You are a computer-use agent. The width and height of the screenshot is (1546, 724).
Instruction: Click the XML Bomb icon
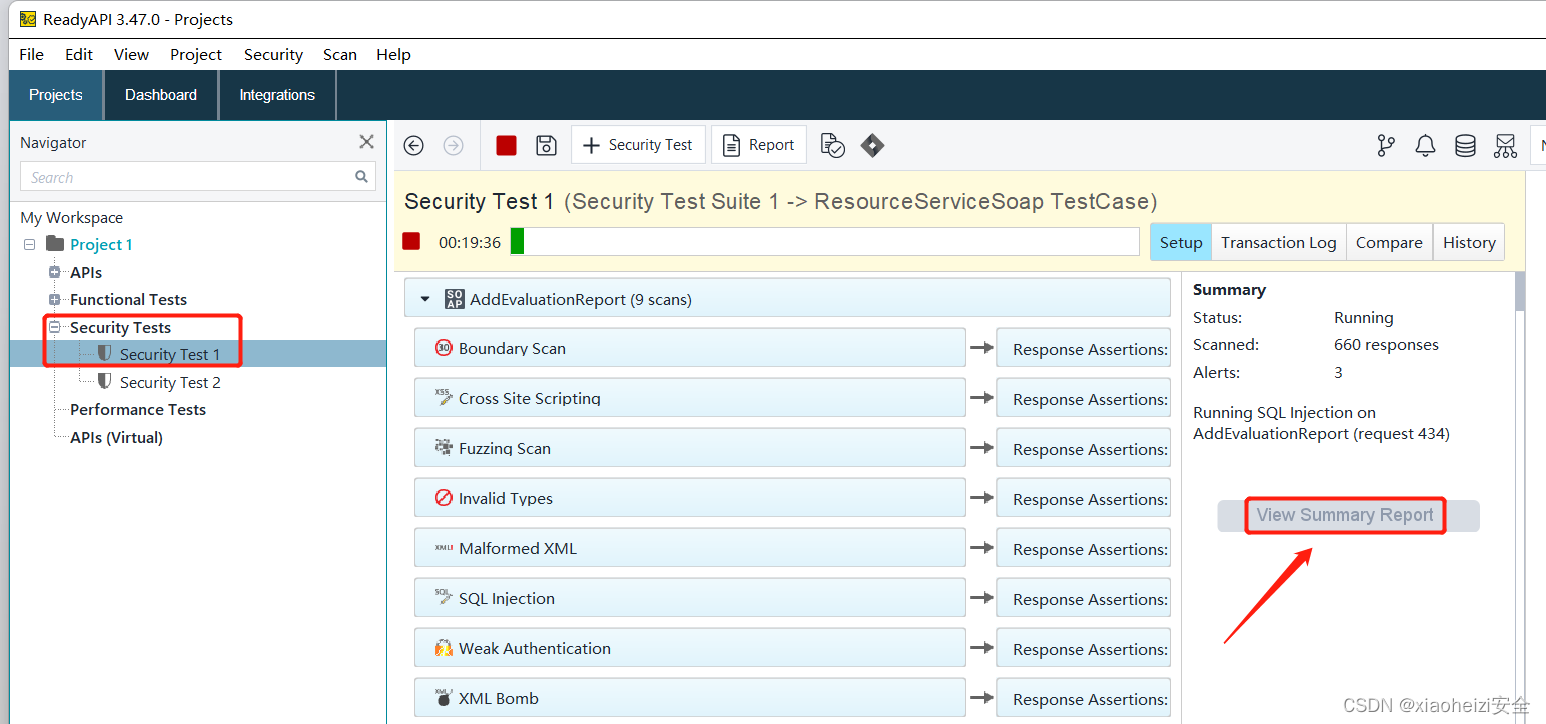pos(444,697)
